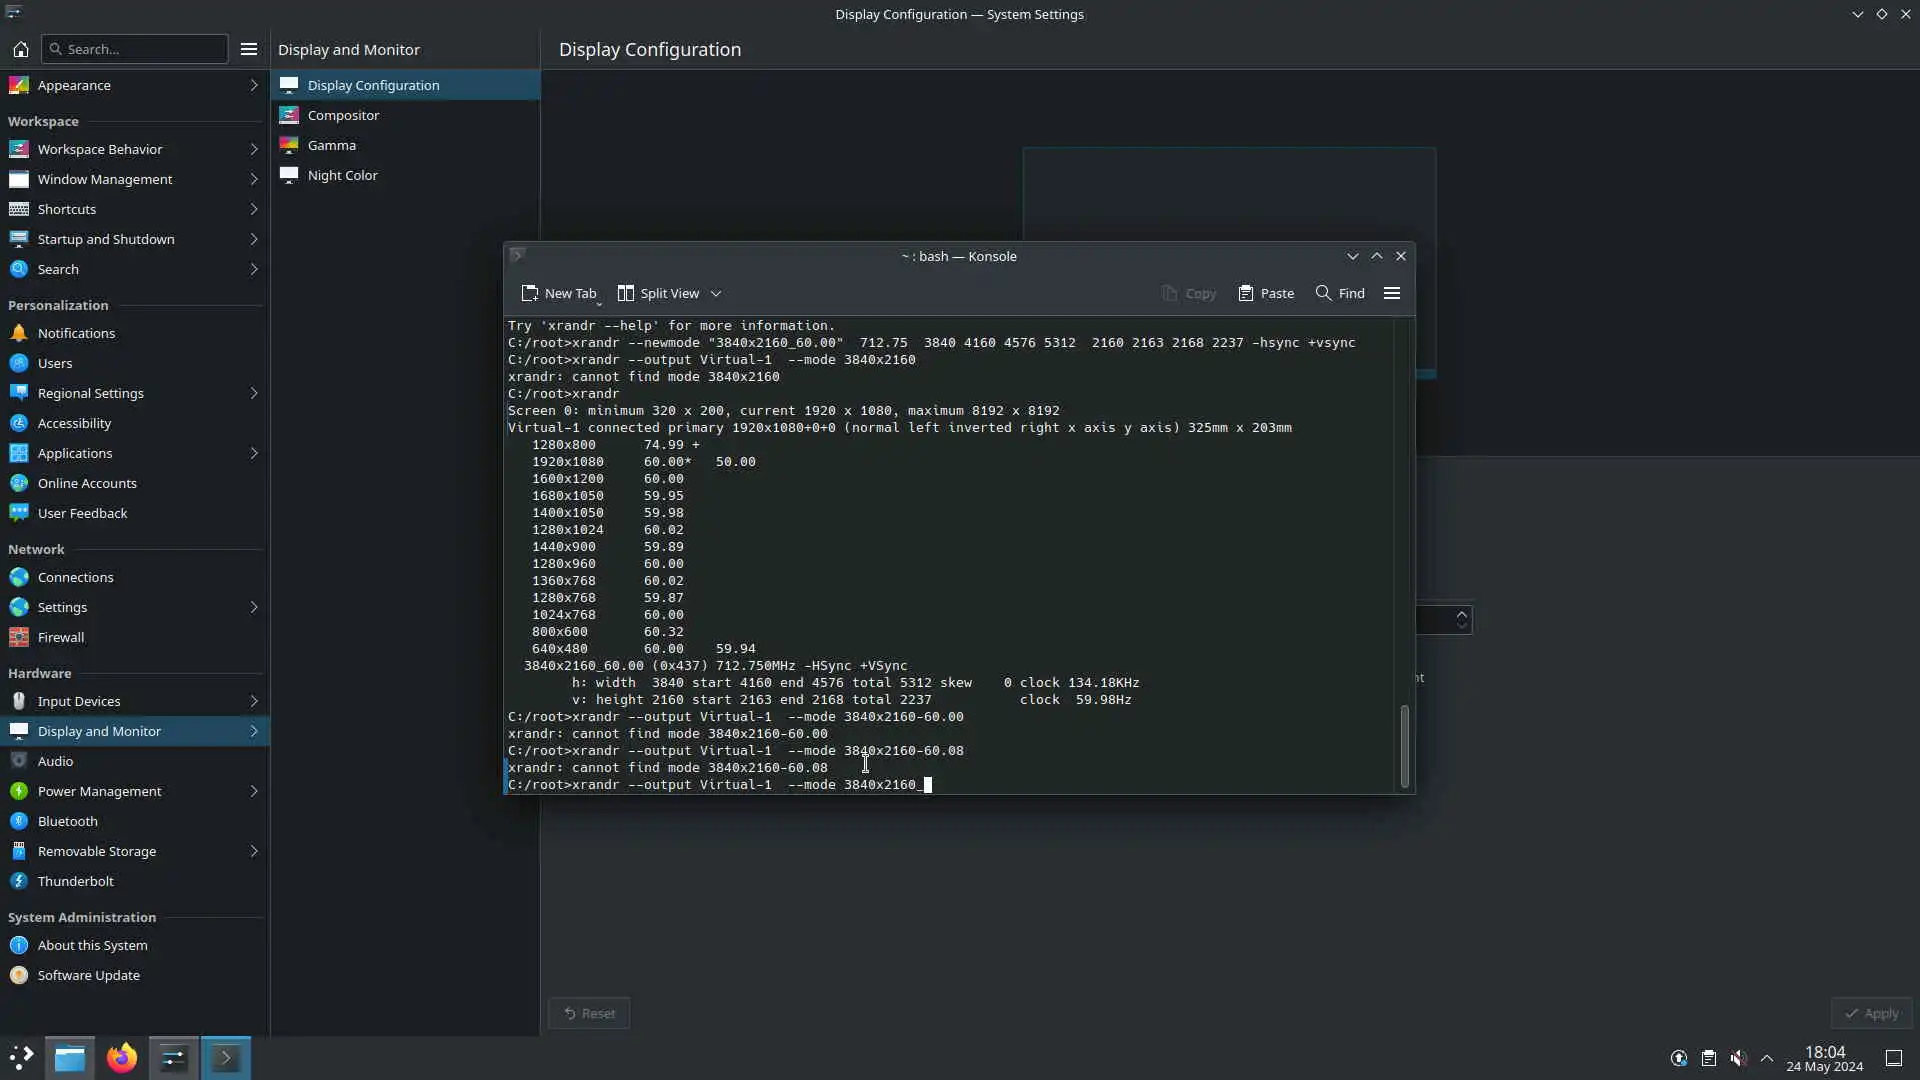Expand the Appearance category chevron
Image resolution: width=1920 pixels, height=1080 pixels.
point(253,85)
